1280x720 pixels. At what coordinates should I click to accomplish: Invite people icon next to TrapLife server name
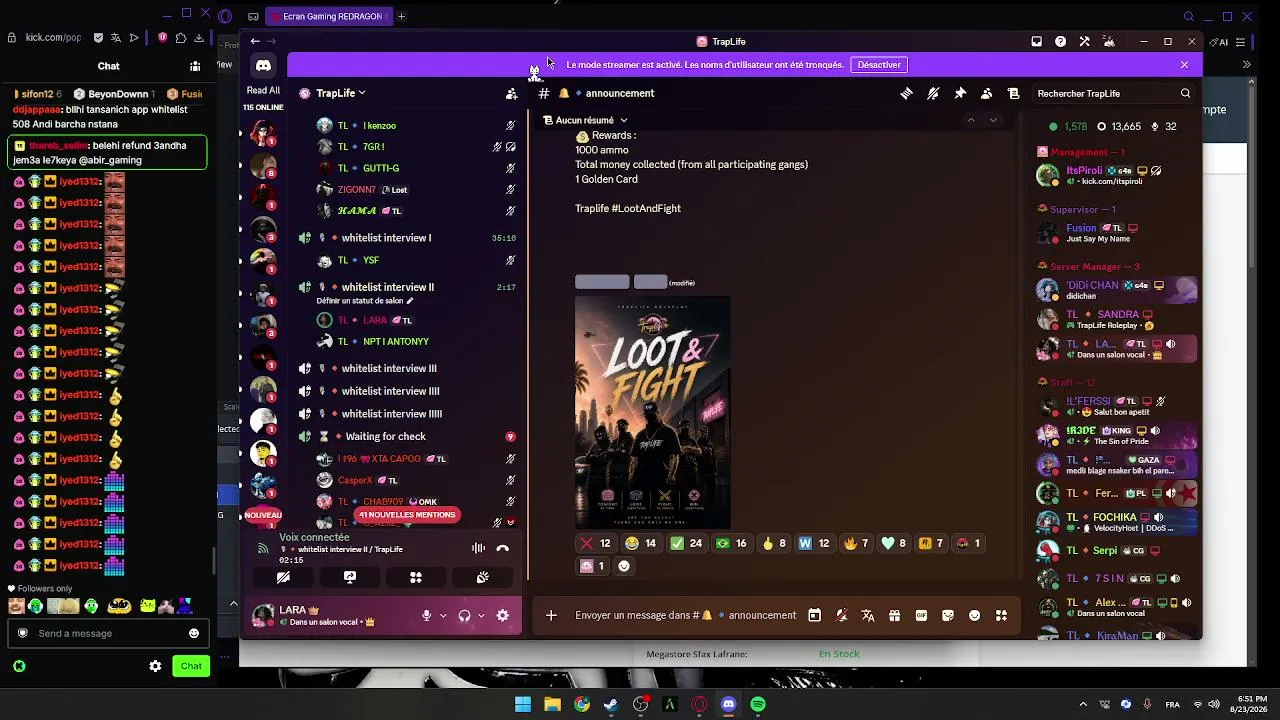click(511, 93)
